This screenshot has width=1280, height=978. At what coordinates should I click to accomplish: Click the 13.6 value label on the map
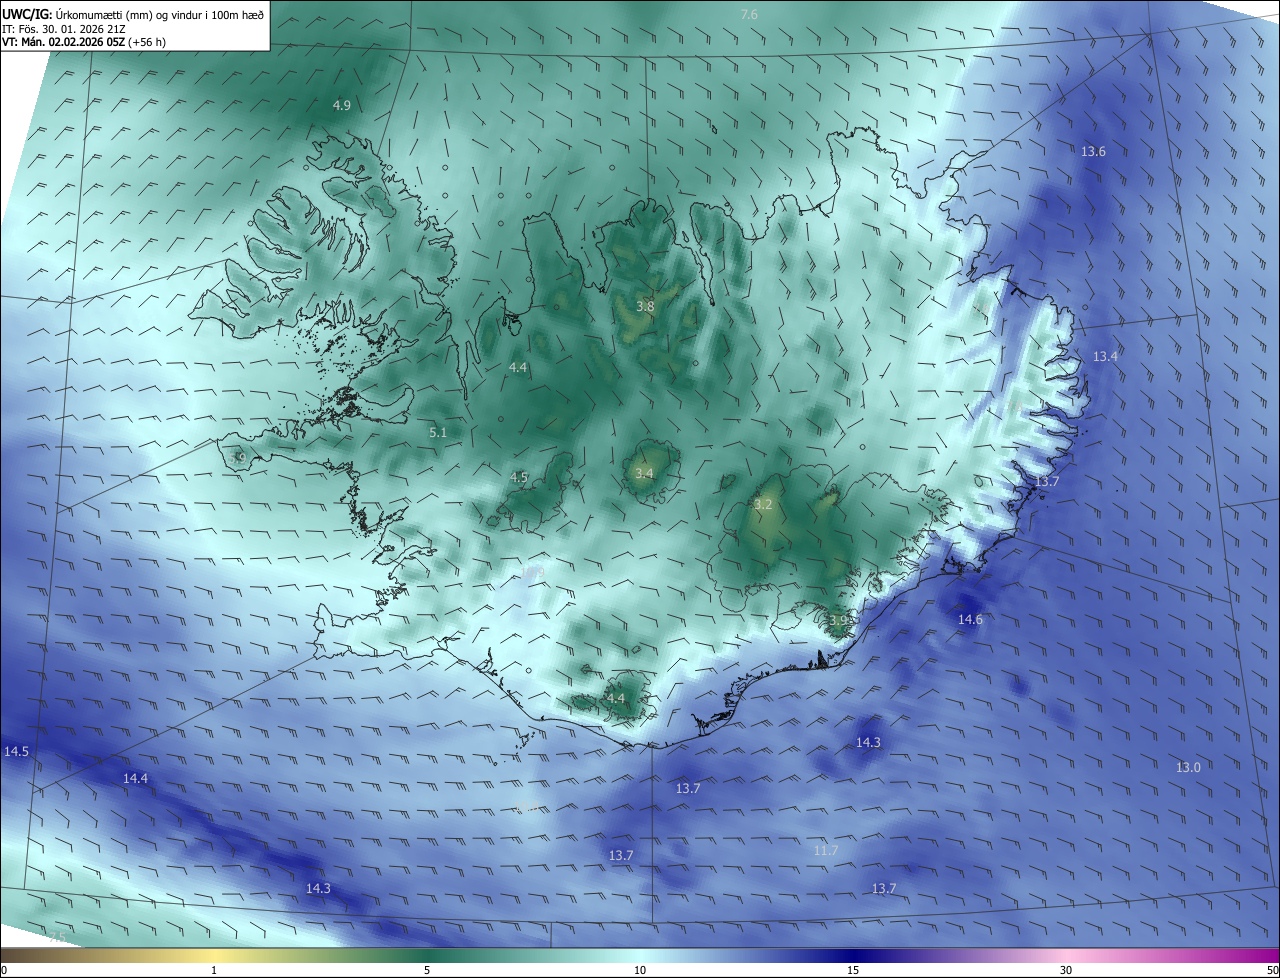[1093, 152]
